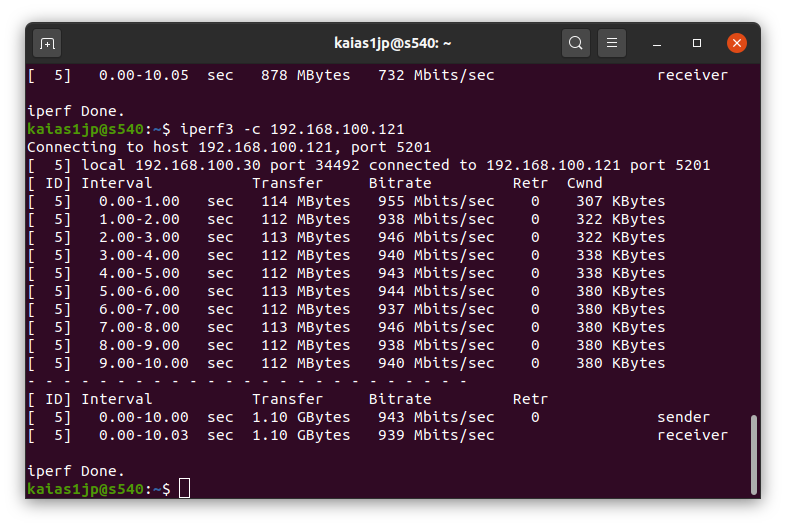786x527 pixels.
Task: Click the iperf3 -c 192.168.100.121 command
Action: [292, 129]
